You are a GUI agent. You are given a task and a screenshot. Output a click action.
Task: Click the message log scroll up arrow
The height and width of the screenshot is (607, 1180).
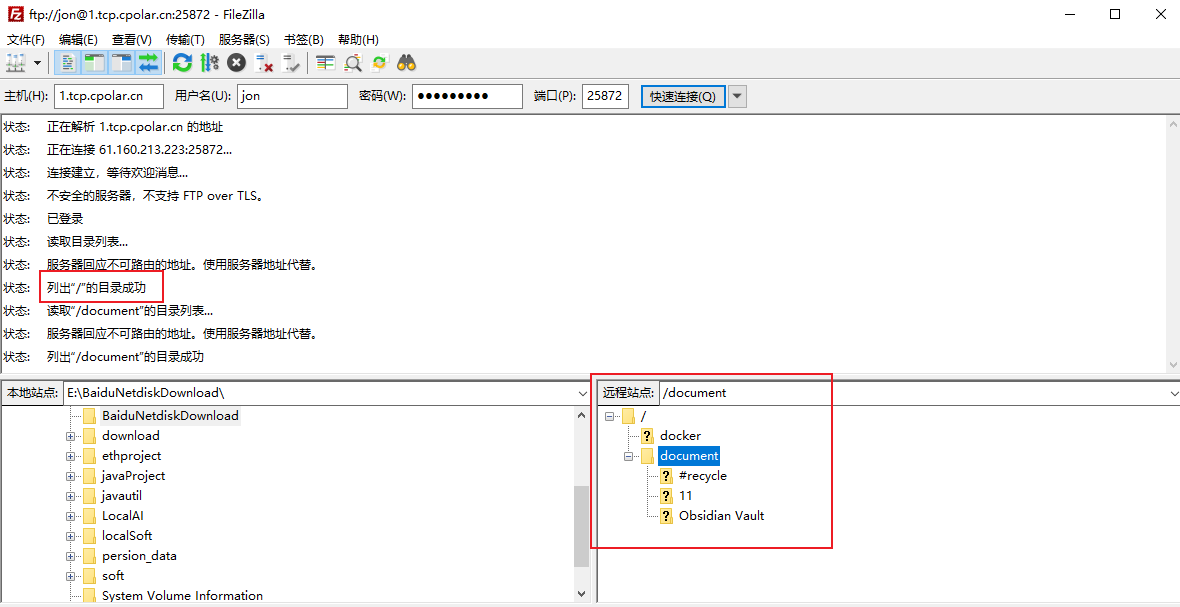1172,124
